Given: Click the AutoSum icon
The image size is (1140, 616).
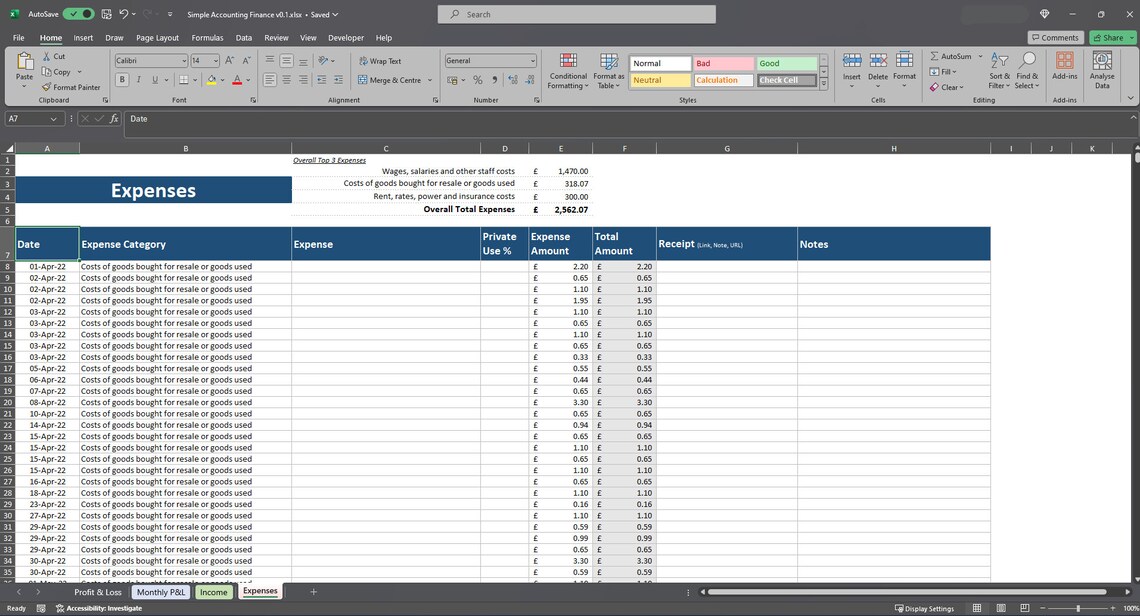Looking at the screenshot, I should (936, 56).
